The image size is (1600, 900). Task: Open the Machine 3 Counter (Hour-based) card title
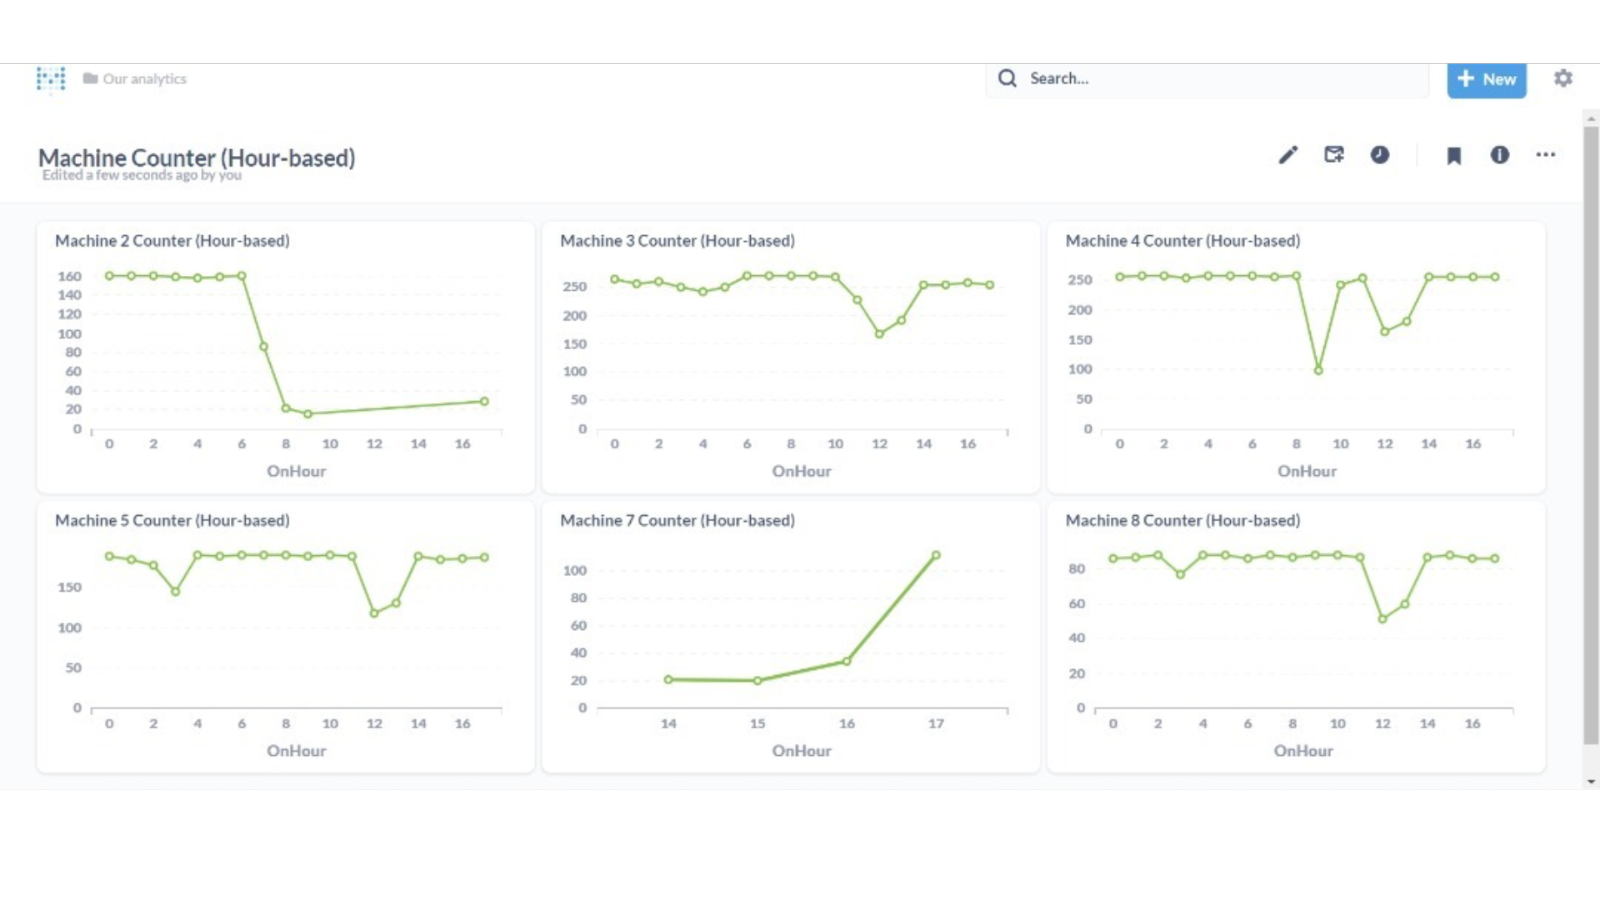click(677, 241)
